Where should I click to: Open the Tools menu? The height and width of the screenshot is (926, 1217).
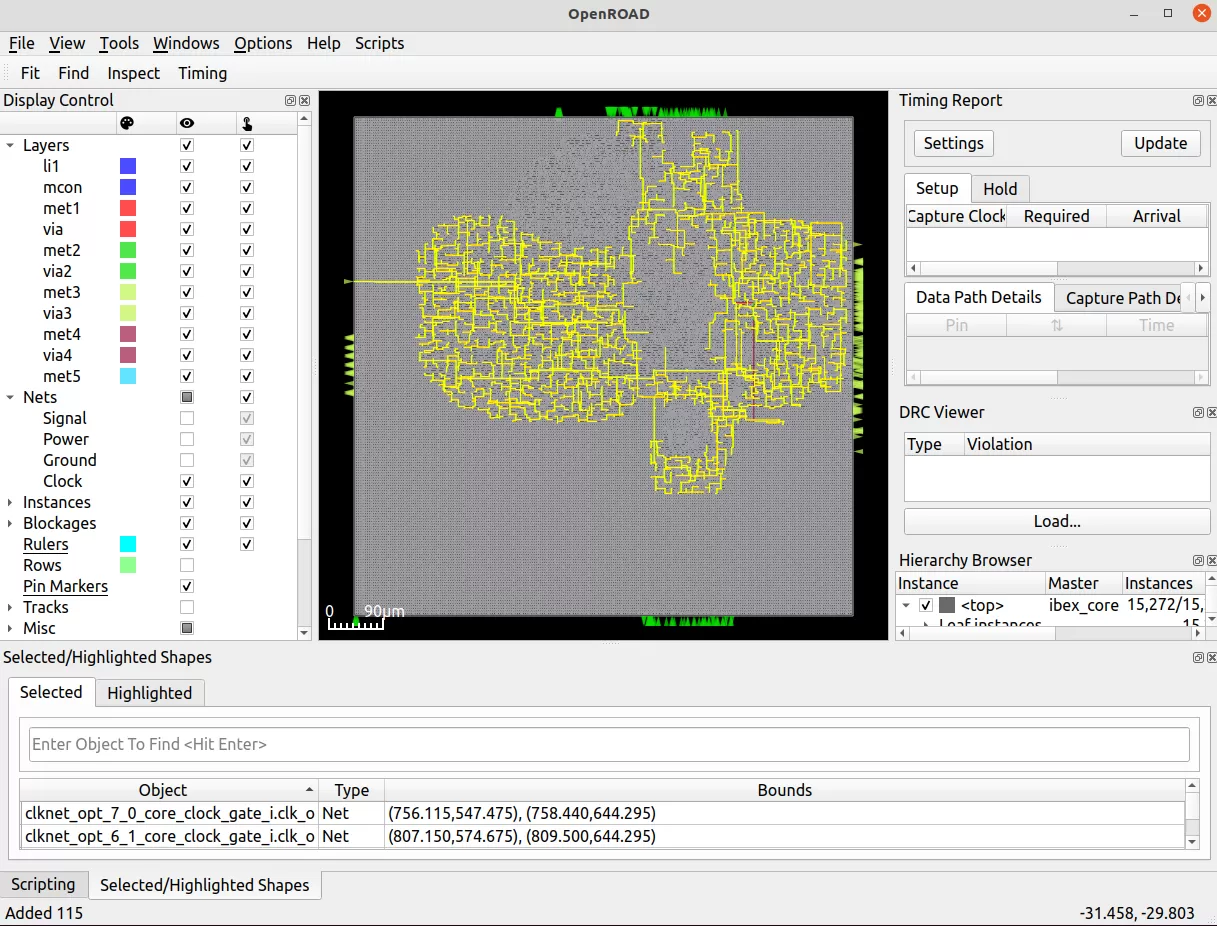[x=119, y=43]
